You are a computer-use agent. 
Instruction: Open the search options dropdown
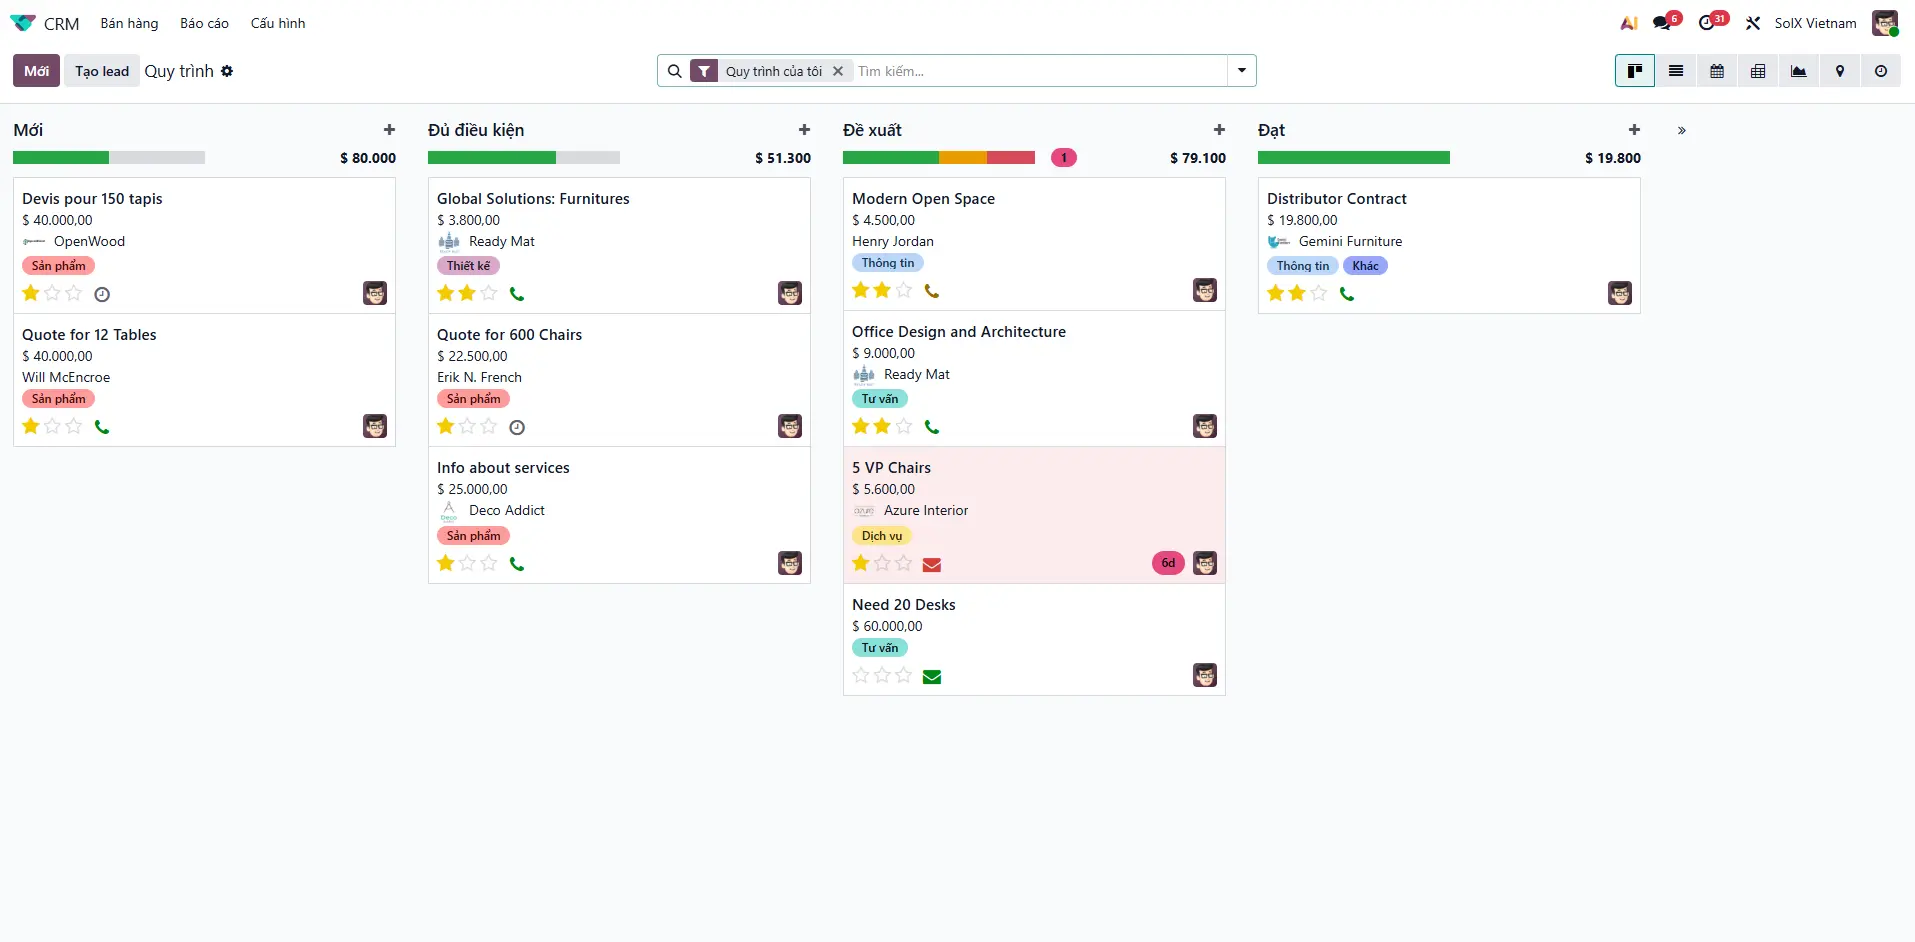[x=1241, y=70]
